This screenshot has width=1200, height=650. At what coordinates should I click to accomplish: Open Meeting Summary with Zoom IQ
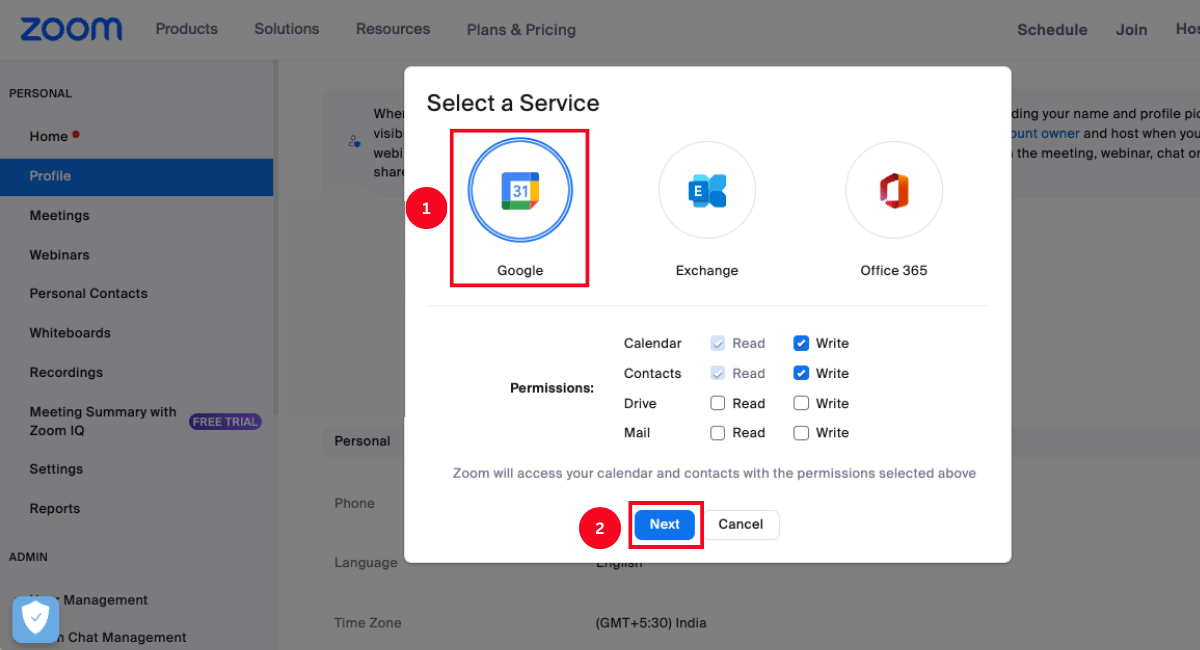click(x=103, y=421)
